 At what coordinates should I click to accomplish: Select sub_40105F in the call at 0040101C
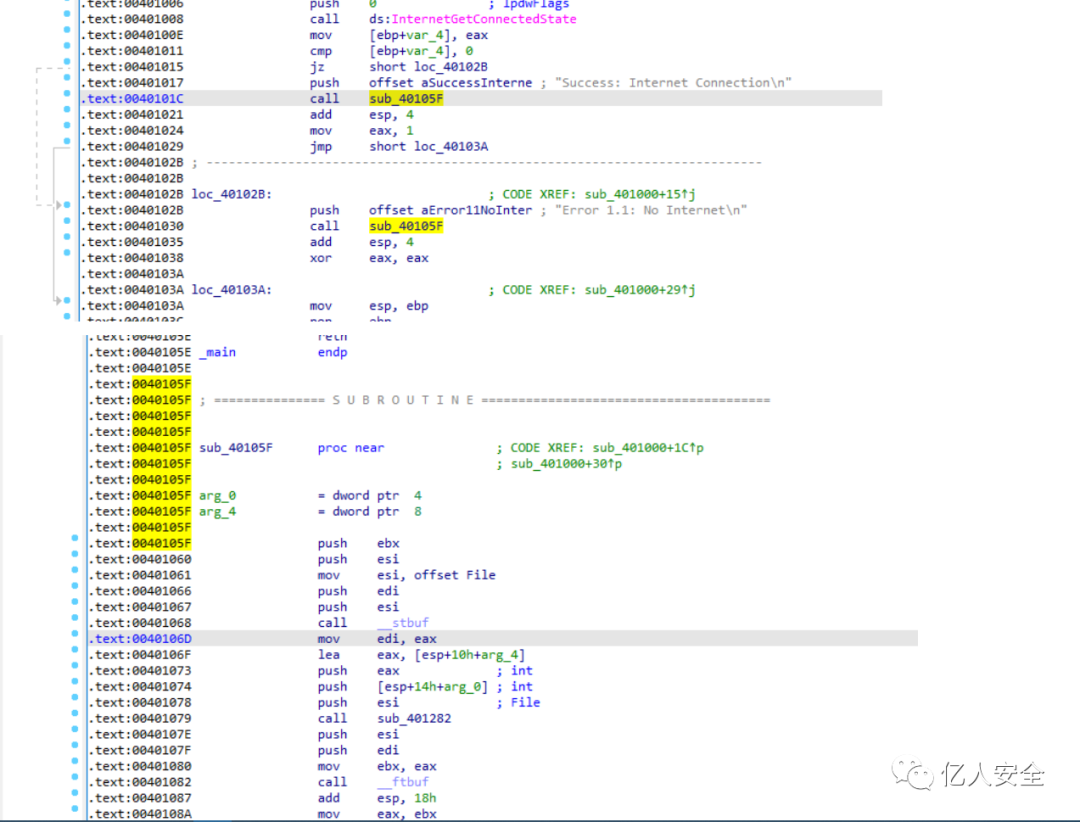[x=406, y=99]
